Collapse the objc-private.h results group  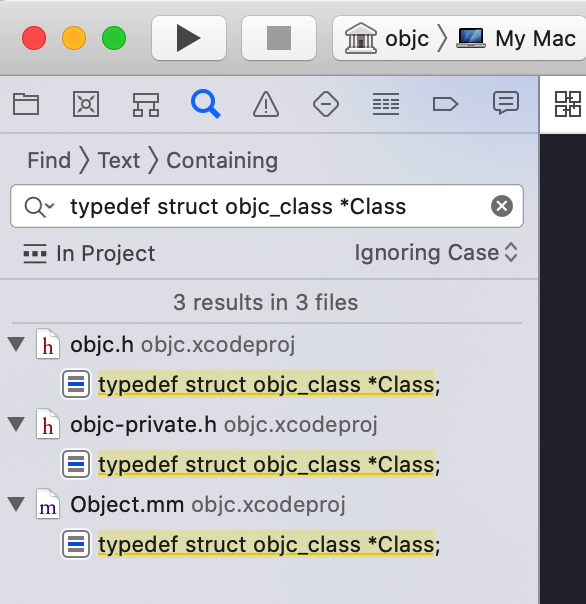tap(17, 424)
